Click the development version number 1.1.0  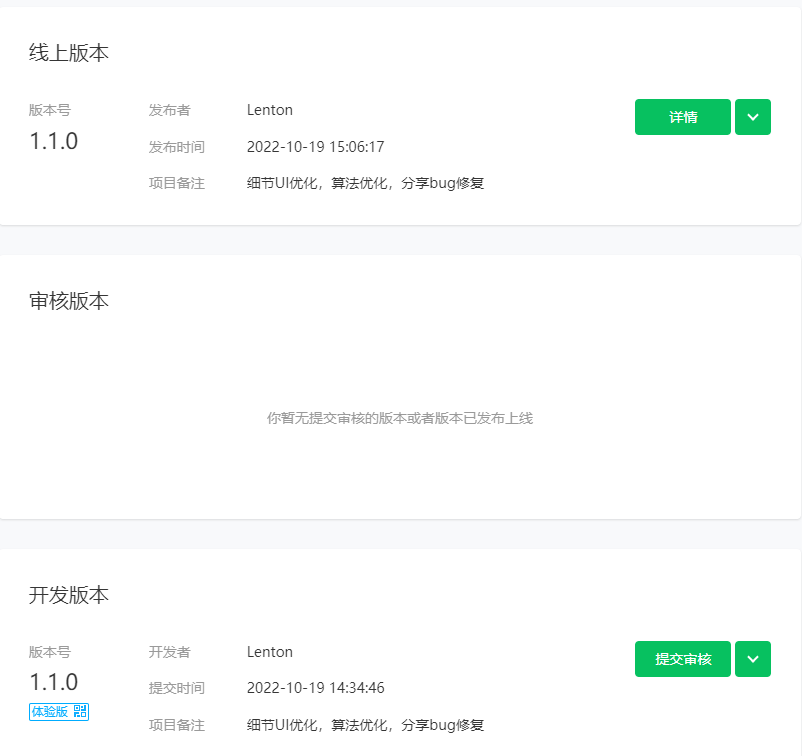(54, 682)
